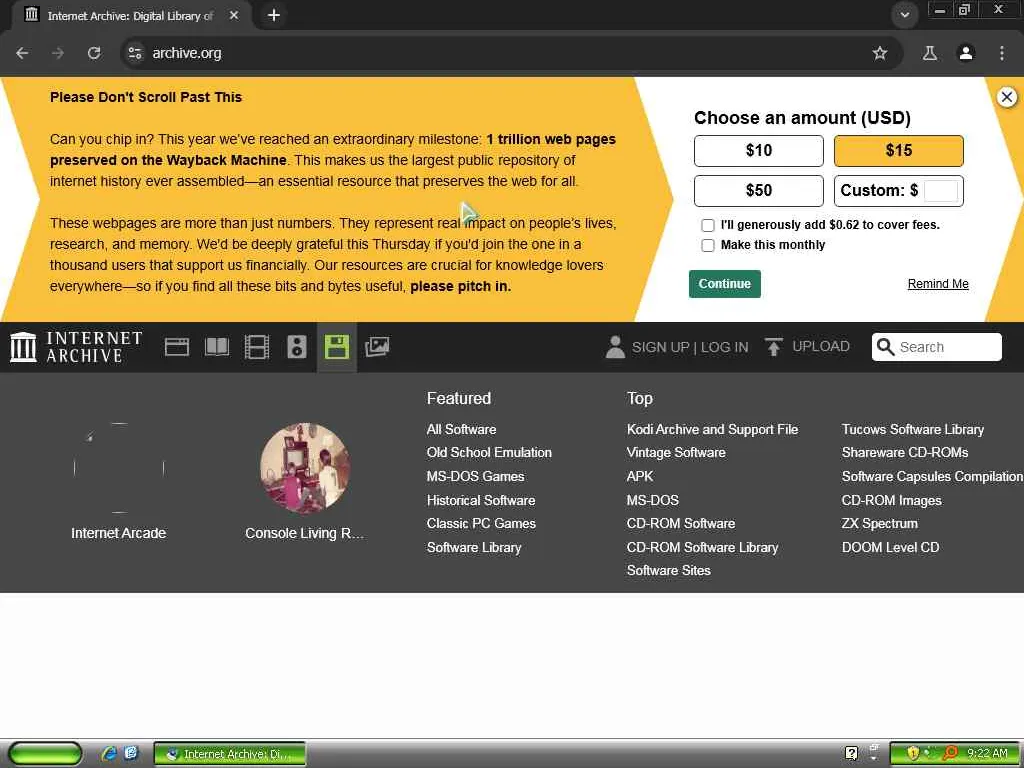The height and width of the screenshot is (768, 1024).
Task: Open DOOM Level CD
Action: click(x=890, y=547)
